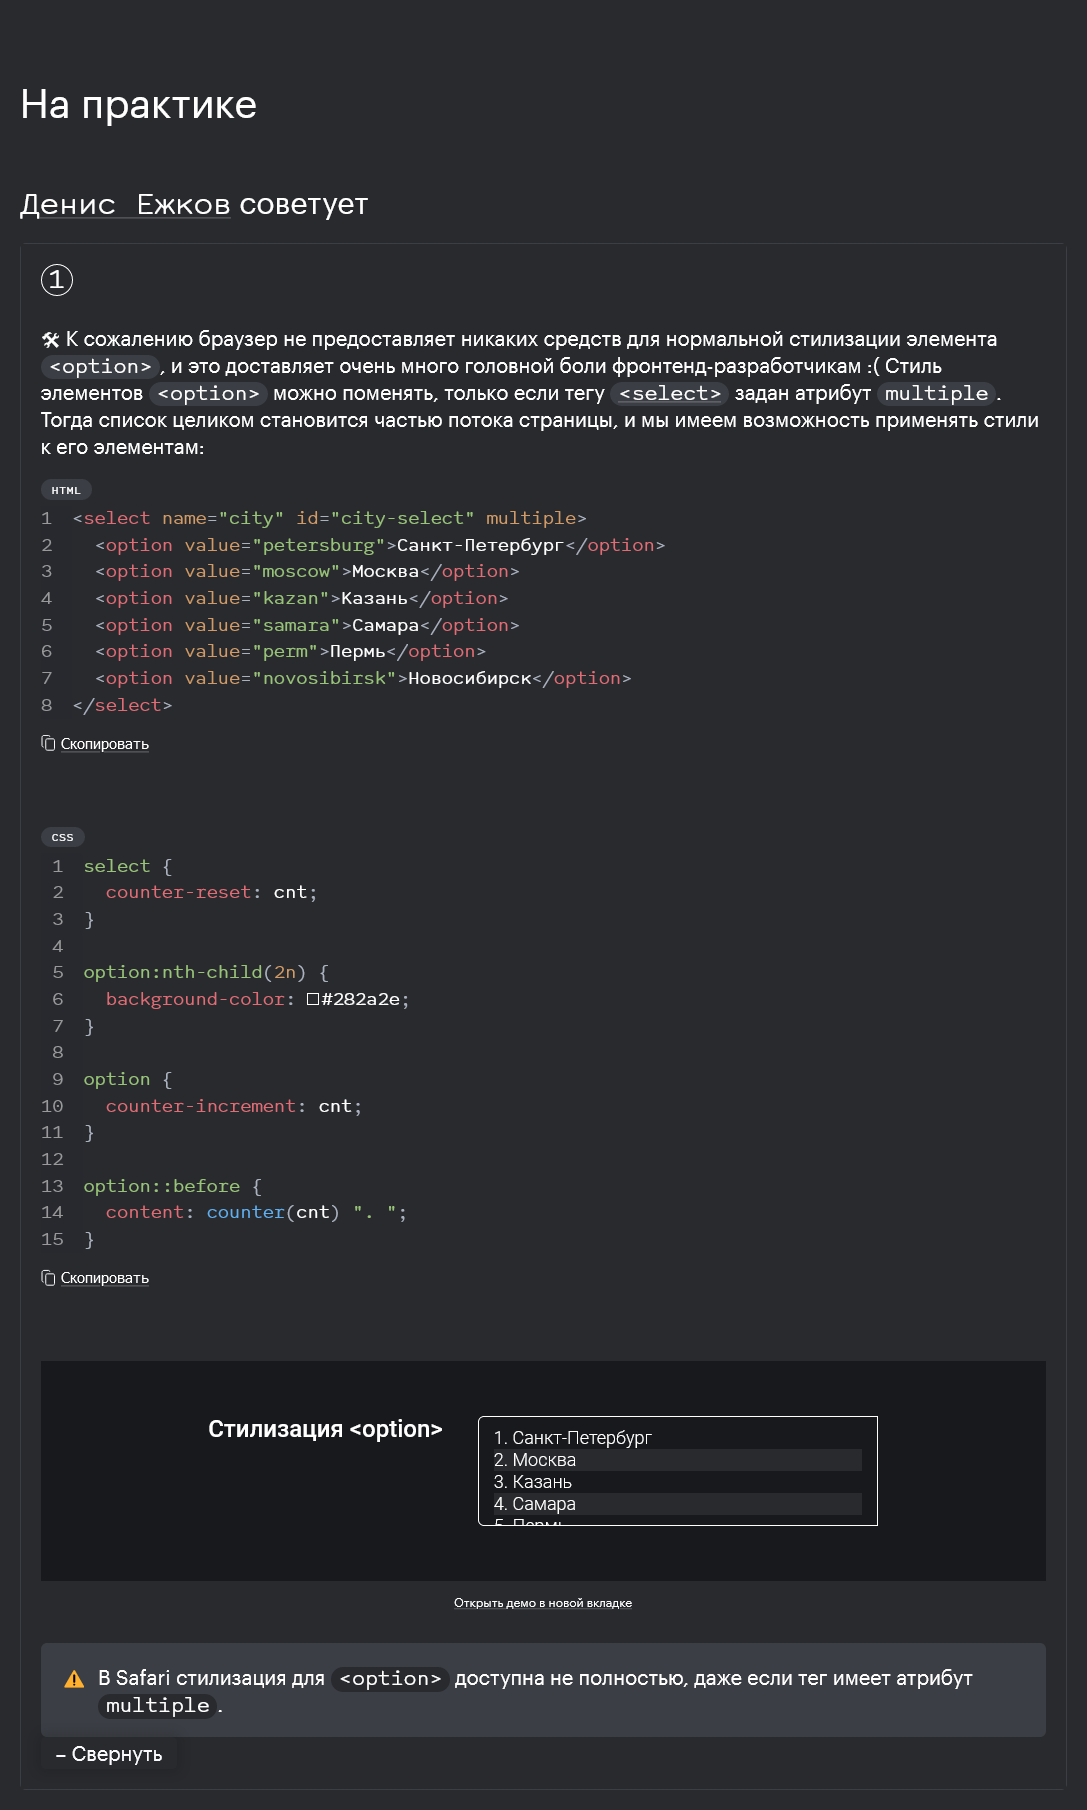Collapse the tip with Свернуть button
Image resolution: width=1087 pixels, height=1810 pixels.
tap(109, 1754)
